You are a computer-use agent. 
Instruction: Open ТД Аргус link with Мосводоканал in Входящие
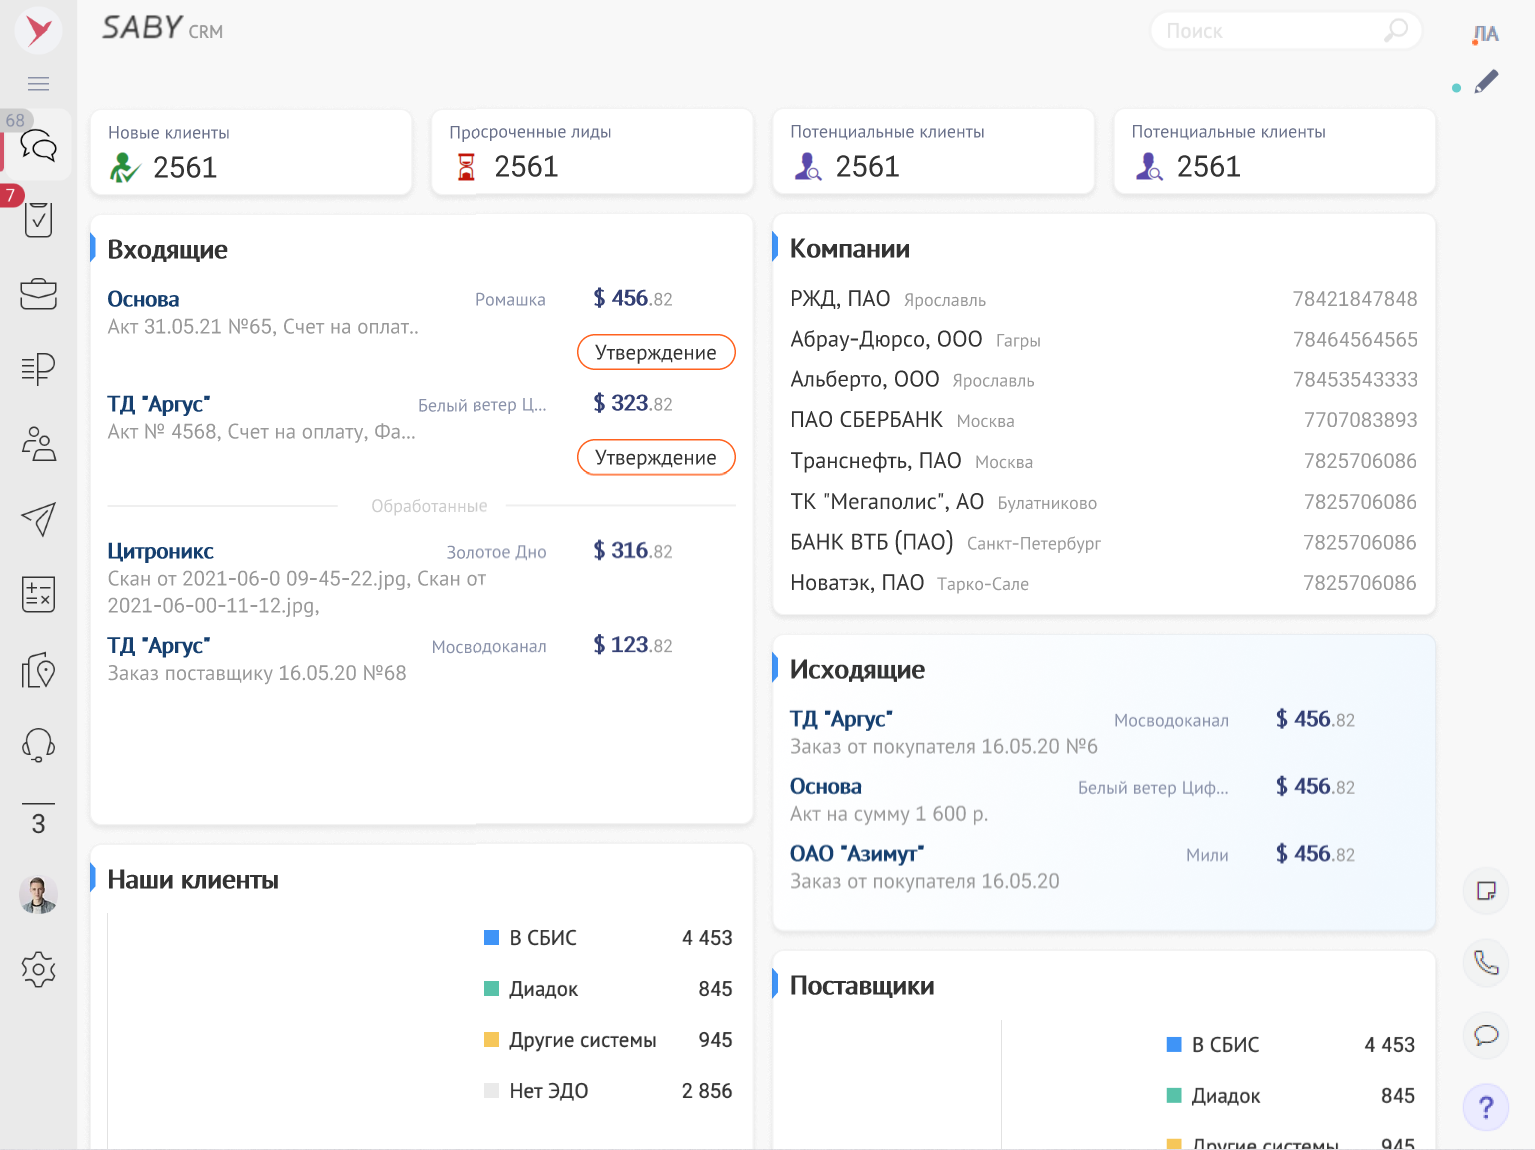click(158, 646)
